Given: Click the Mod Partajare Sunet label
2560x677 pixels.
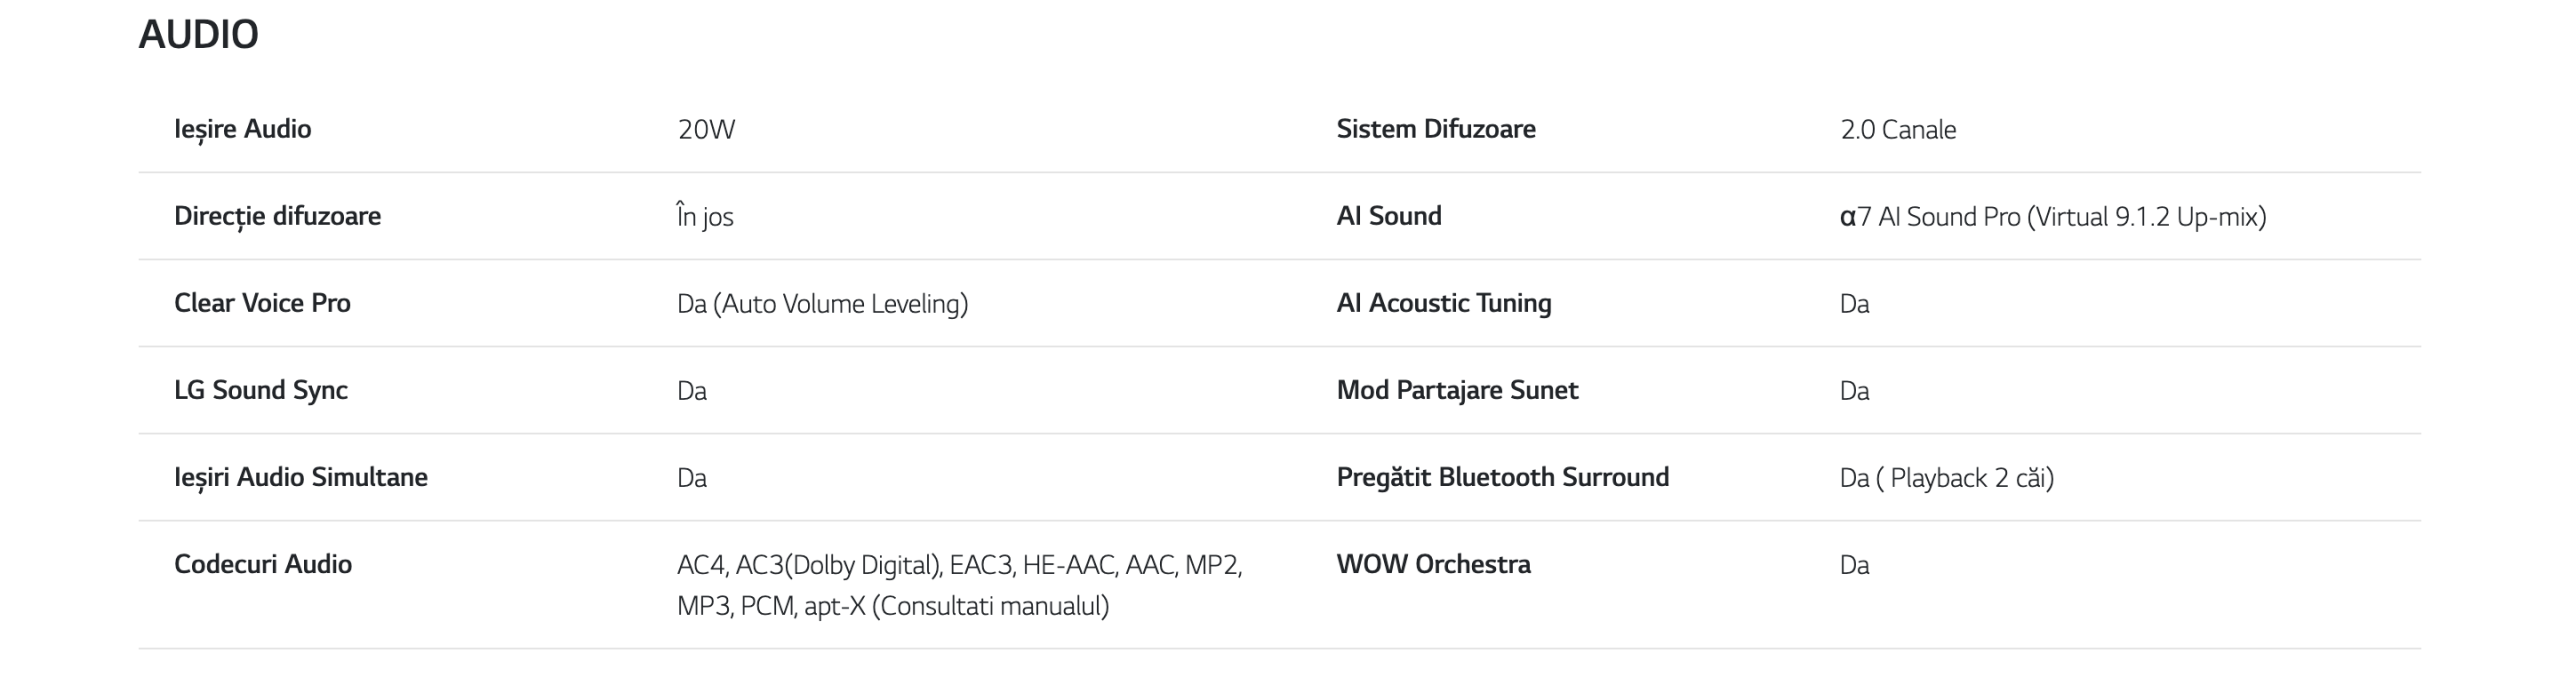Looking at the screenshot, I should click(x=1457, y=390).
